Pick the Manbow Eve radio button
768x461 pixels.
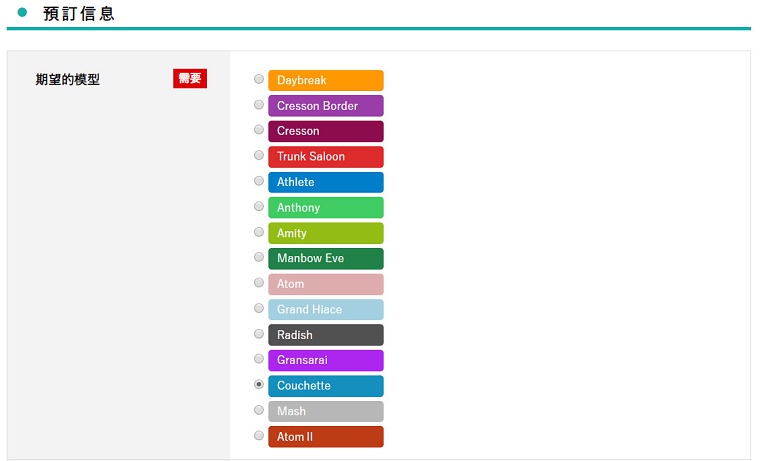[x=259, y=257]
